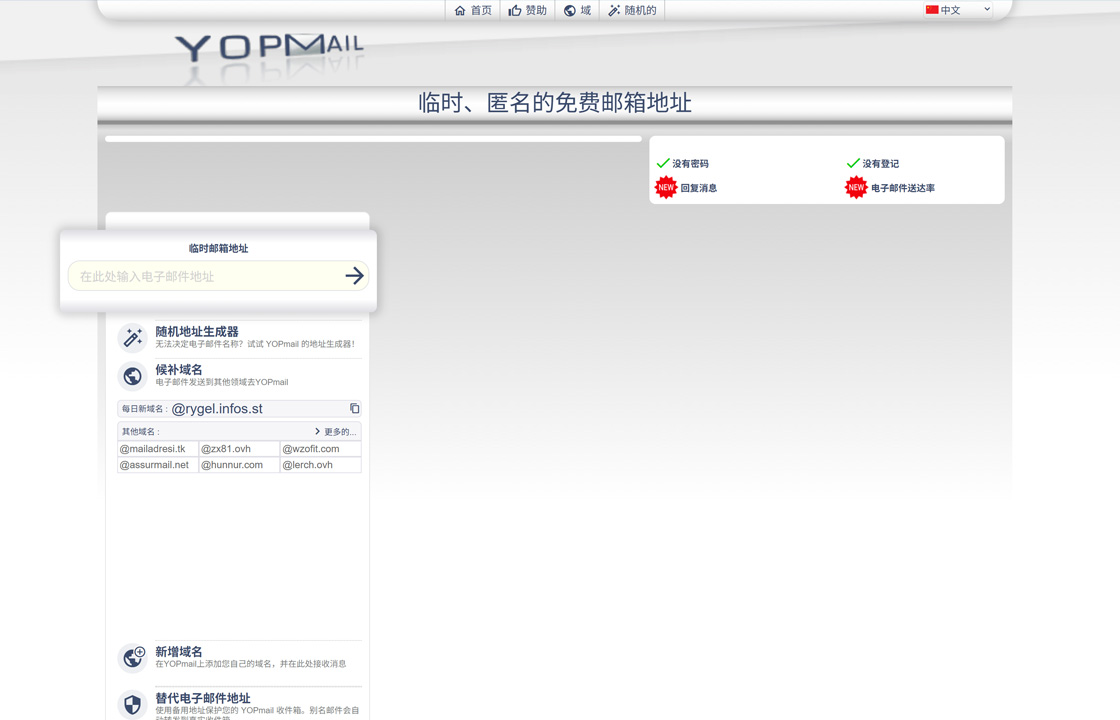Screen dimensions: 1120x720
Task: Copy the daily domain @rygel.infos.st
Action: pos(354,408)
